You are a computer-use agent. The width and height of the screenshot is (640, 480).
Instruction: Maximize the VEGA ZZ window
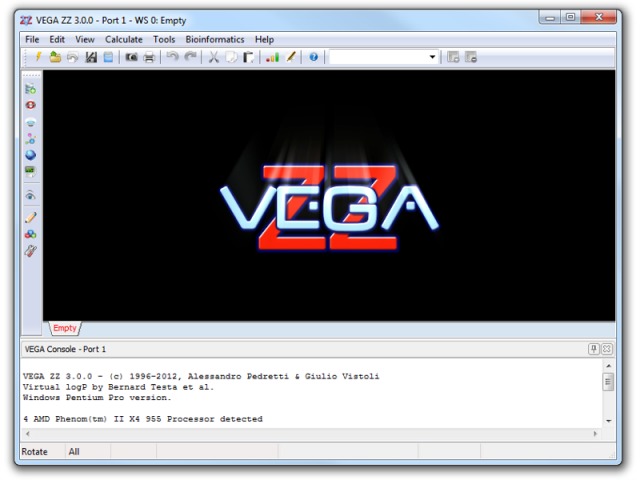pyautogui.click(x=570, y=18)
